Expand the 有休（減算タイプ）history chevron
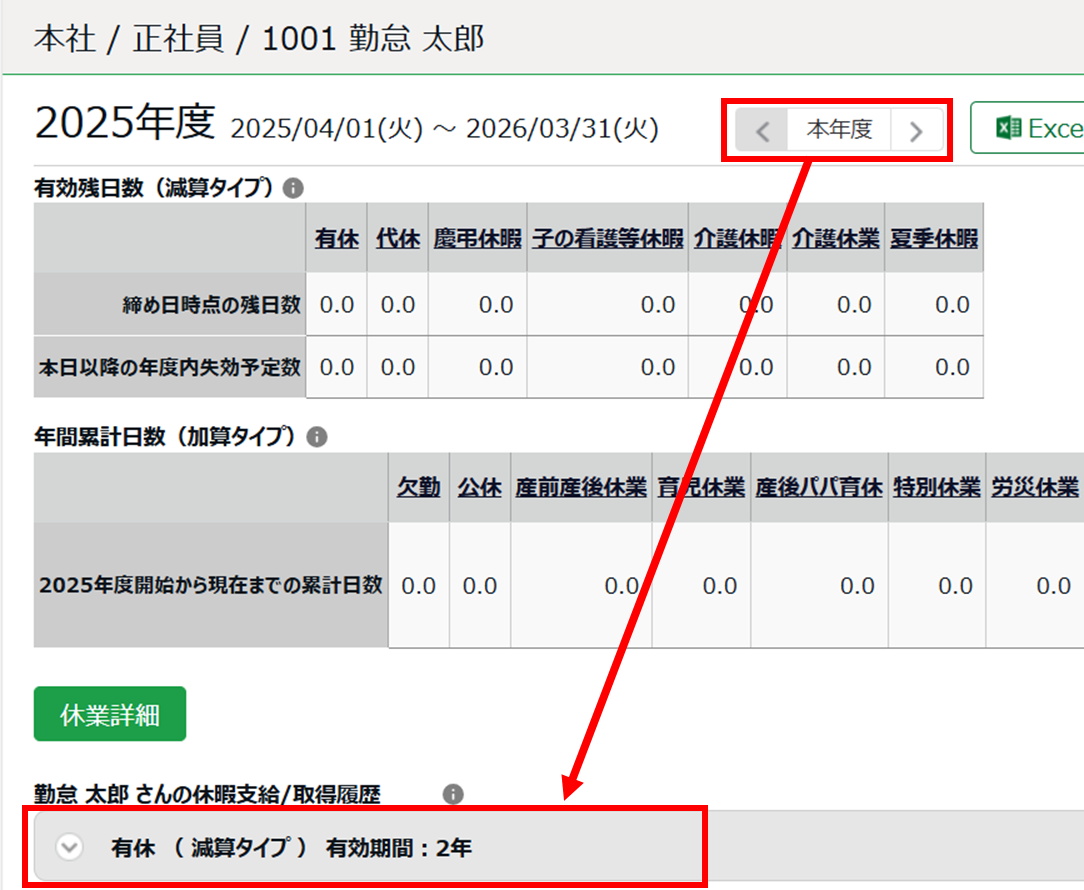This screenshot has width=1084, height=890. 69,847
